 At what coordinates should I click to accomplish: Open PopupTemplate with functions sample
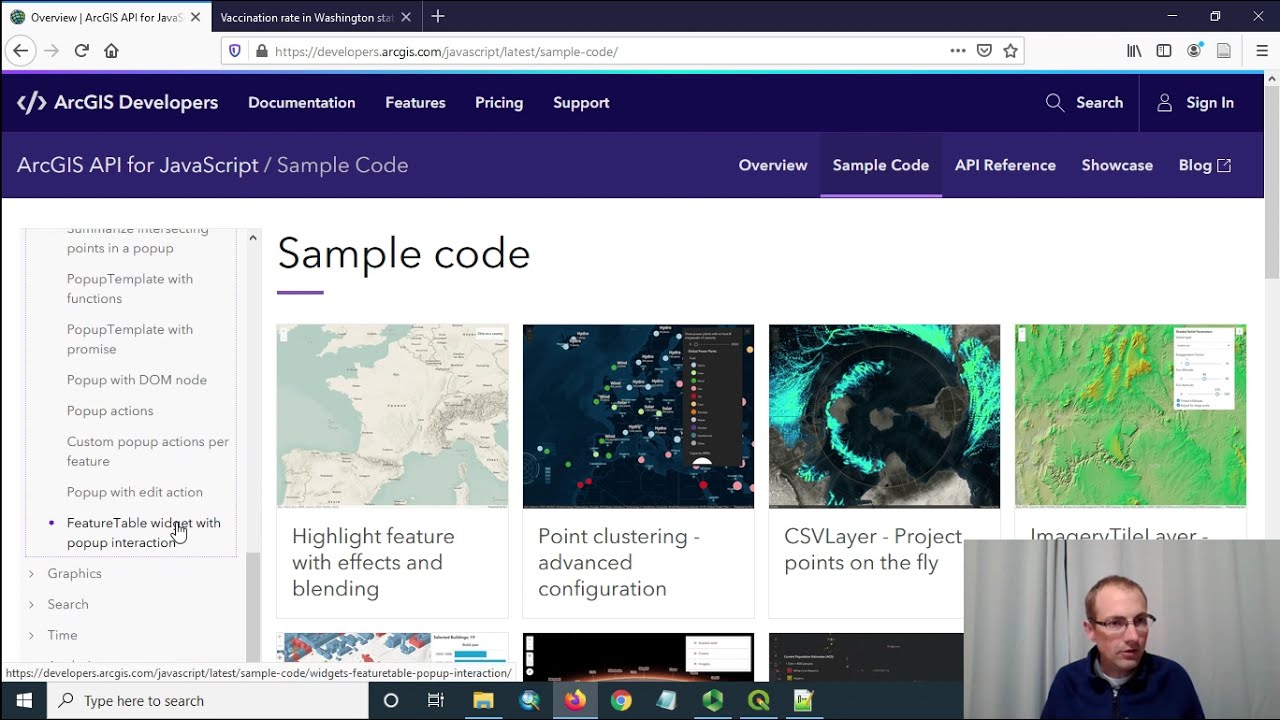[130, 289]
